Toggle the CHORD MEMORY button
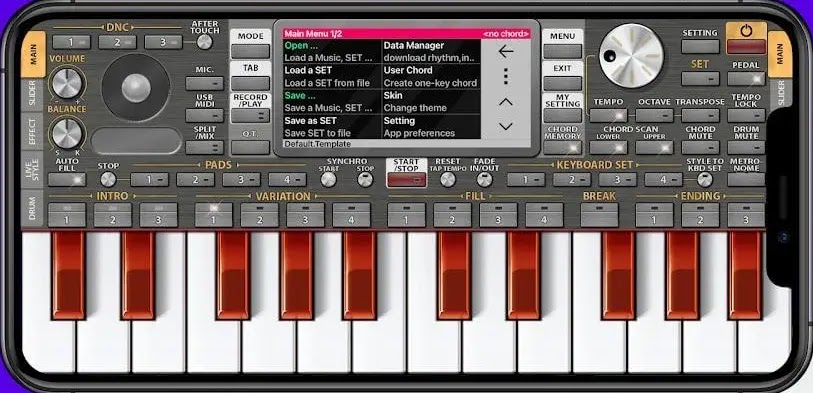Image resolution: width=813 pixels, height=393 pixels. [x=563, y=147]
